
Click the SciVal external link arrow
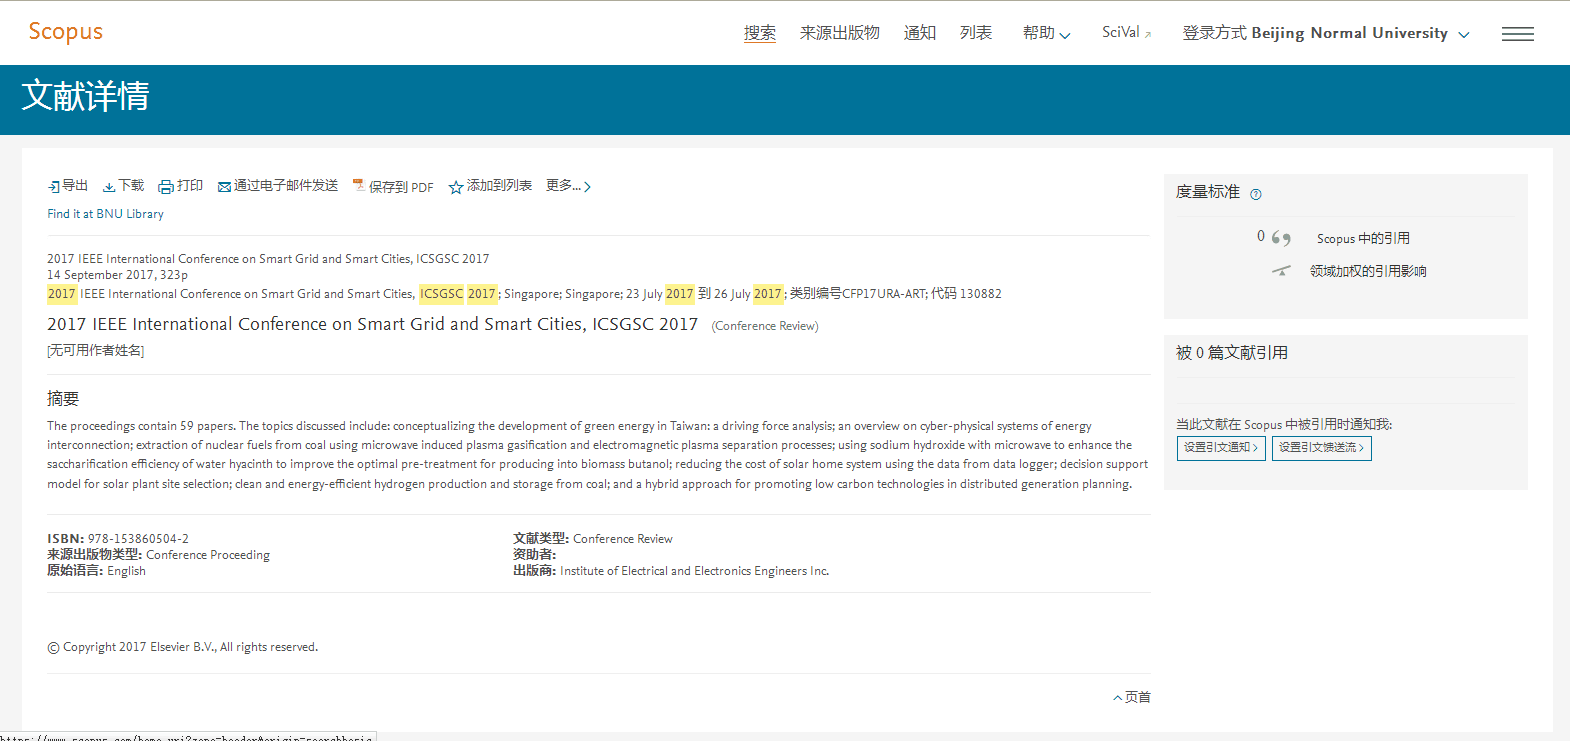click(1148, 35)
